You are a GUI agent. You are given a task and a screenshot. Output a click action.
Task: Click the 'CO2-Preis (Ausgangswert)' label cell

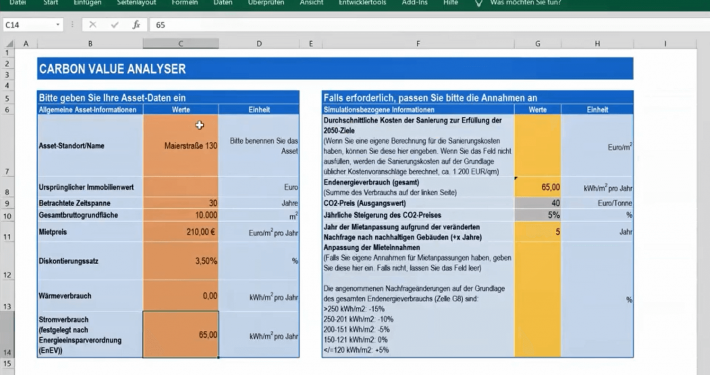click(418, 203)
